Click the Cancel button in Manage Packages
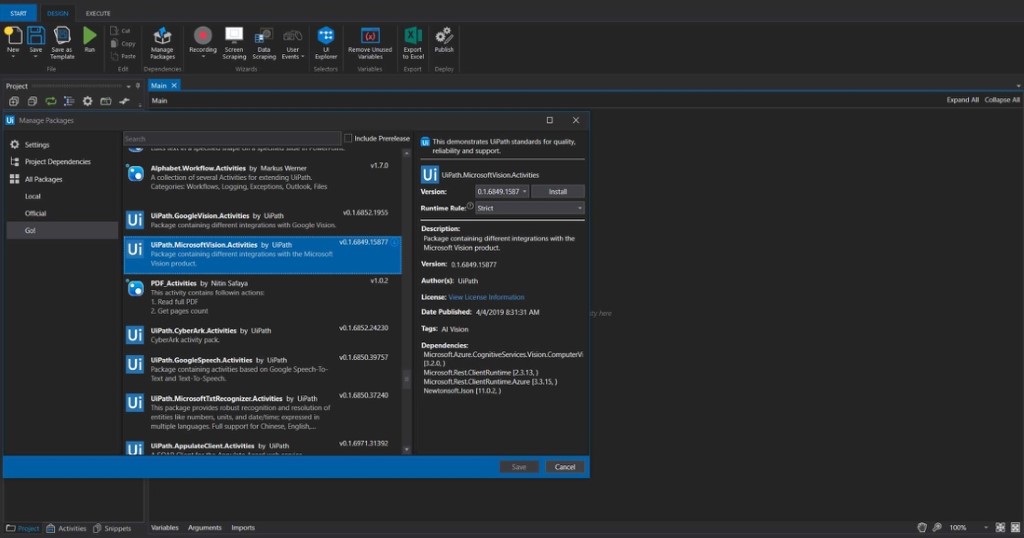The width and height of the screenshot is (1024, 538). click(565, 467)
